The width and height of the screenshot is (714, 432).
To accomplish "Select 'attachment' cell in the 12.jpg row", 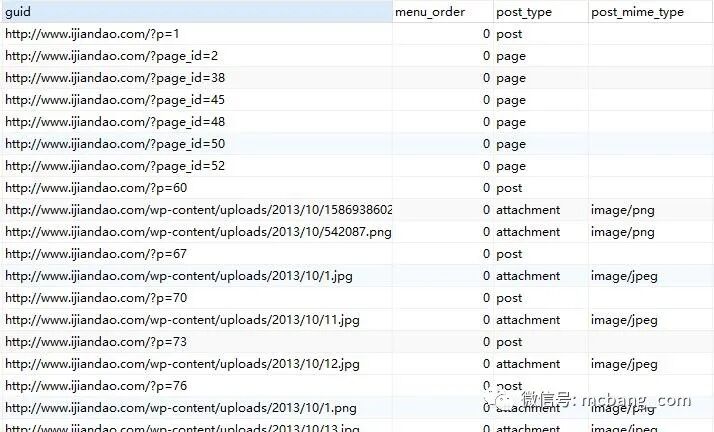I will [x=541, y=364].
